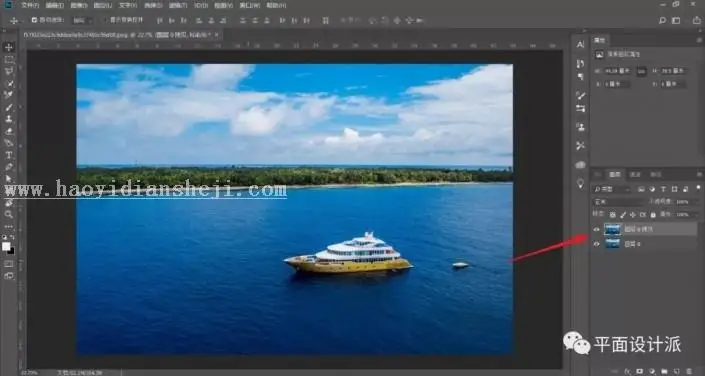Open the AI character panel icon
This screenshot has height=376, width=705.
pyautogui.click(x=580, y=45)
